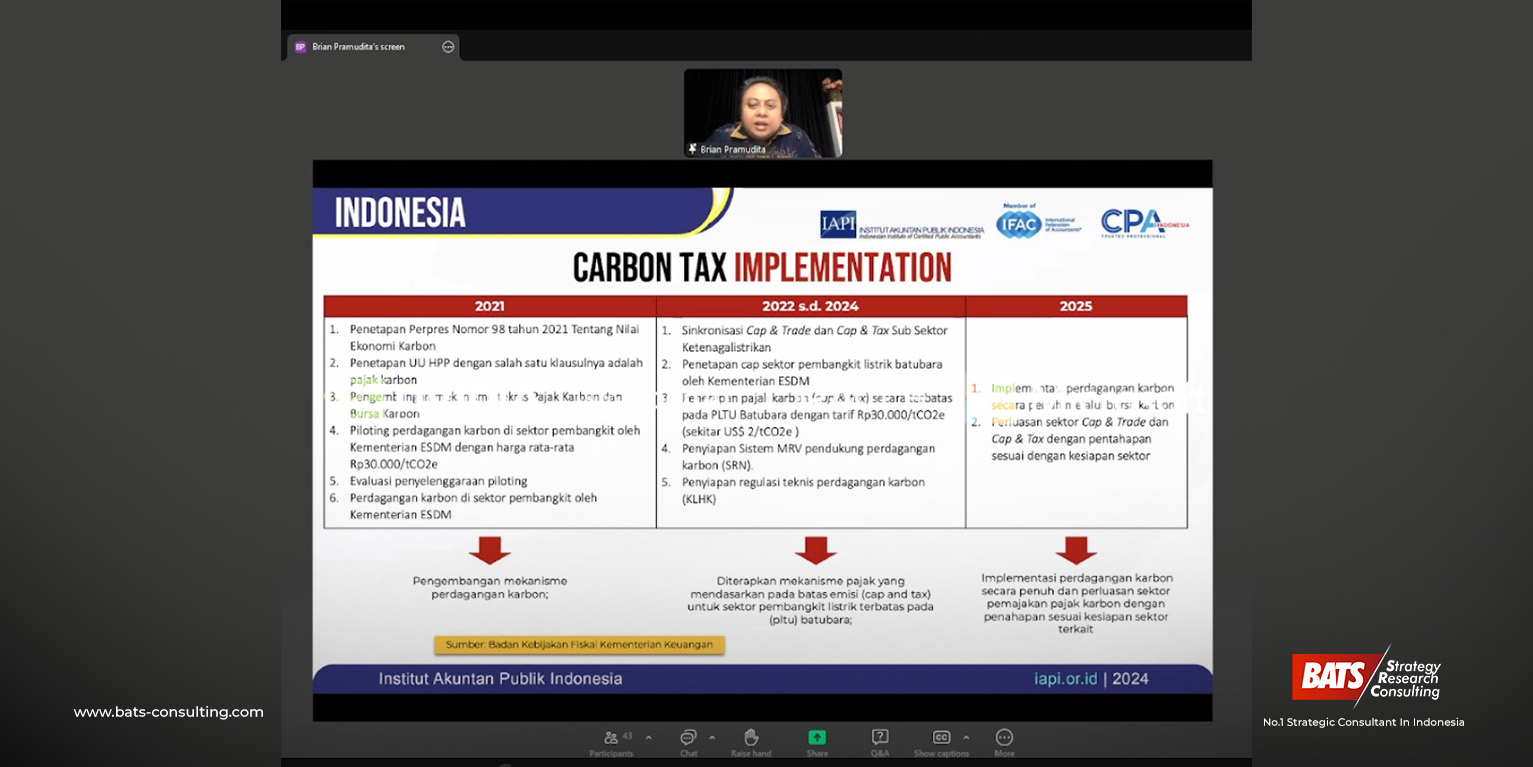Image resolution: width=1533 pixels, height=767 pixels.
Task: Click the participant count 43
Action: (627, 736)
